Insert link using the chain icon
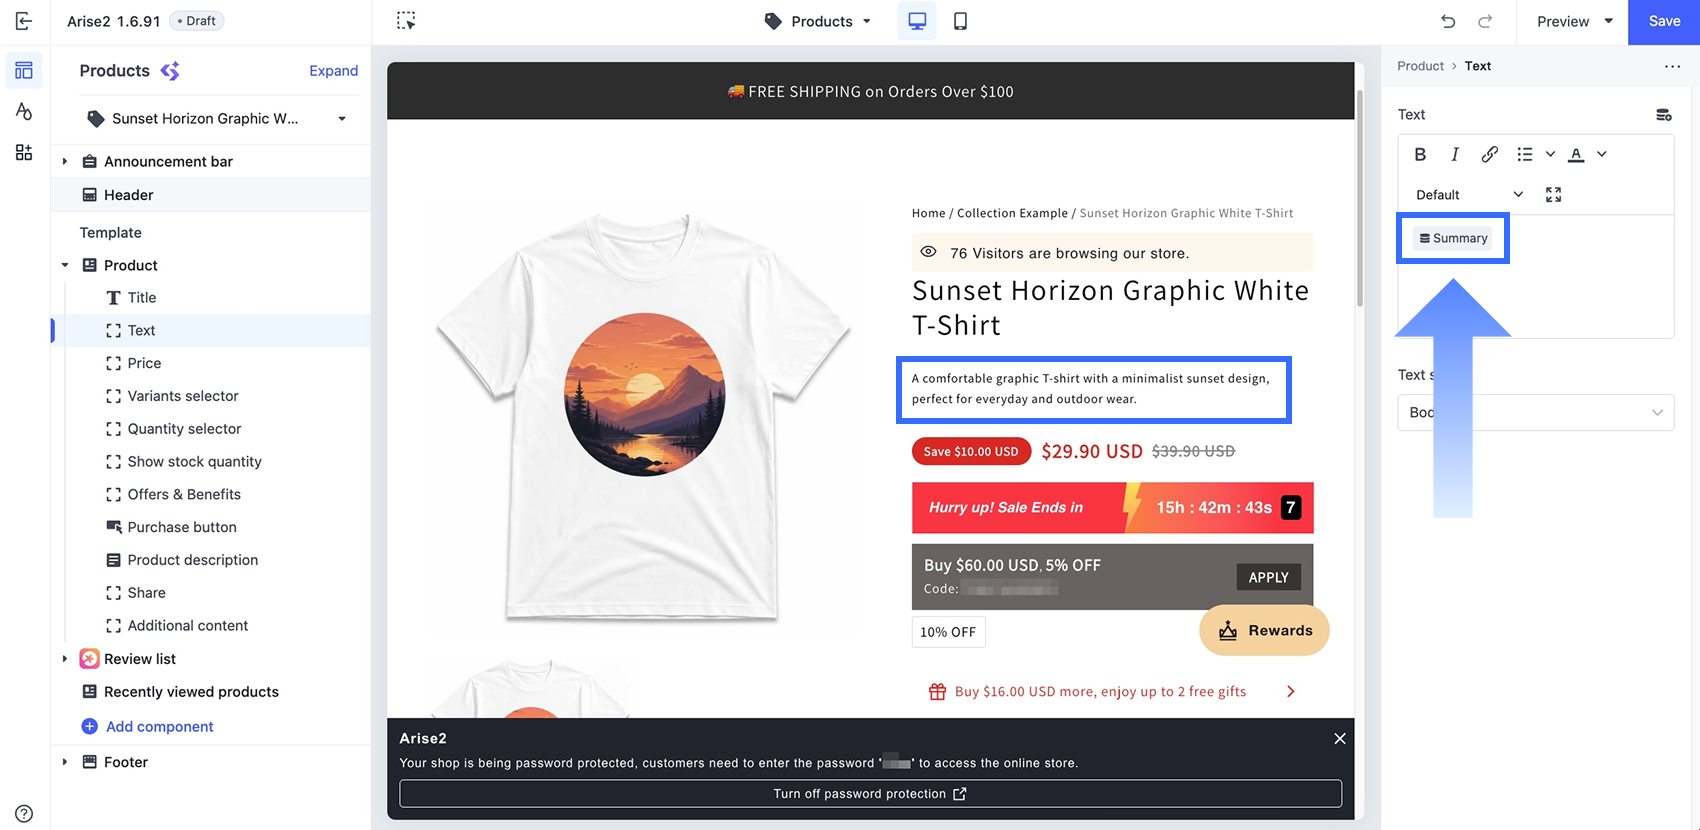Viewport: 1700px width, 830px height. [x=1490, y=154]
